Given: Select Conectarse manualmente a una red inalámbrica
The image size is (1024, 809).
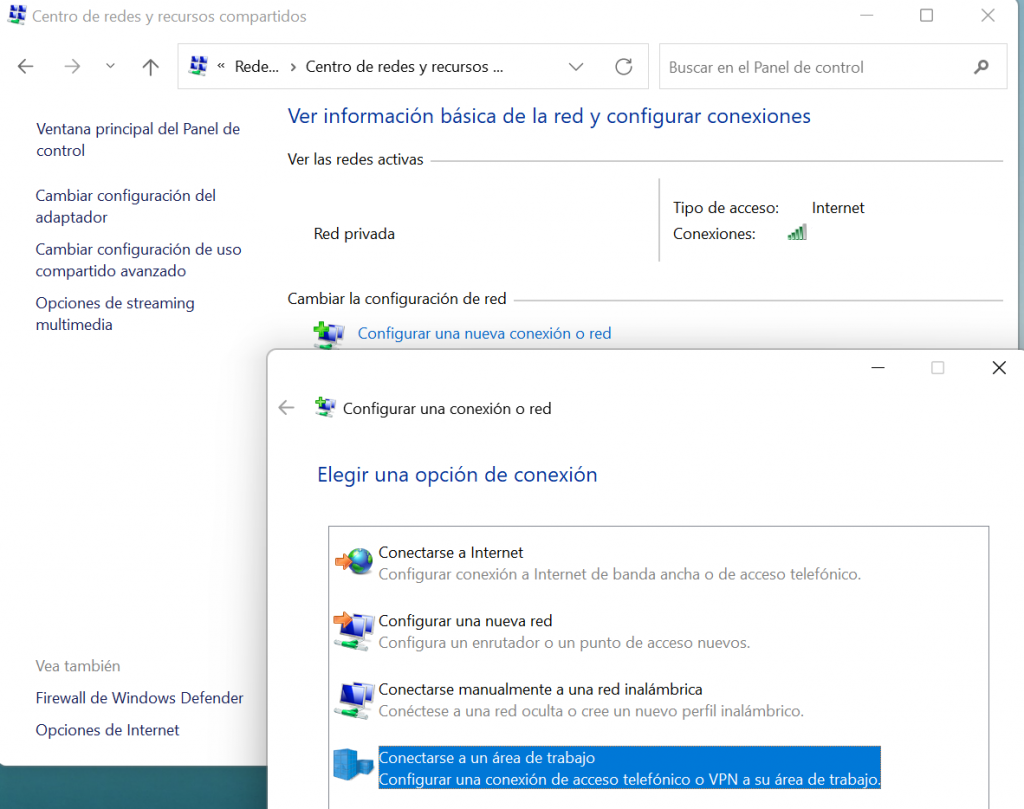Looking at the screenshot, I should click(x=540, y=690).
